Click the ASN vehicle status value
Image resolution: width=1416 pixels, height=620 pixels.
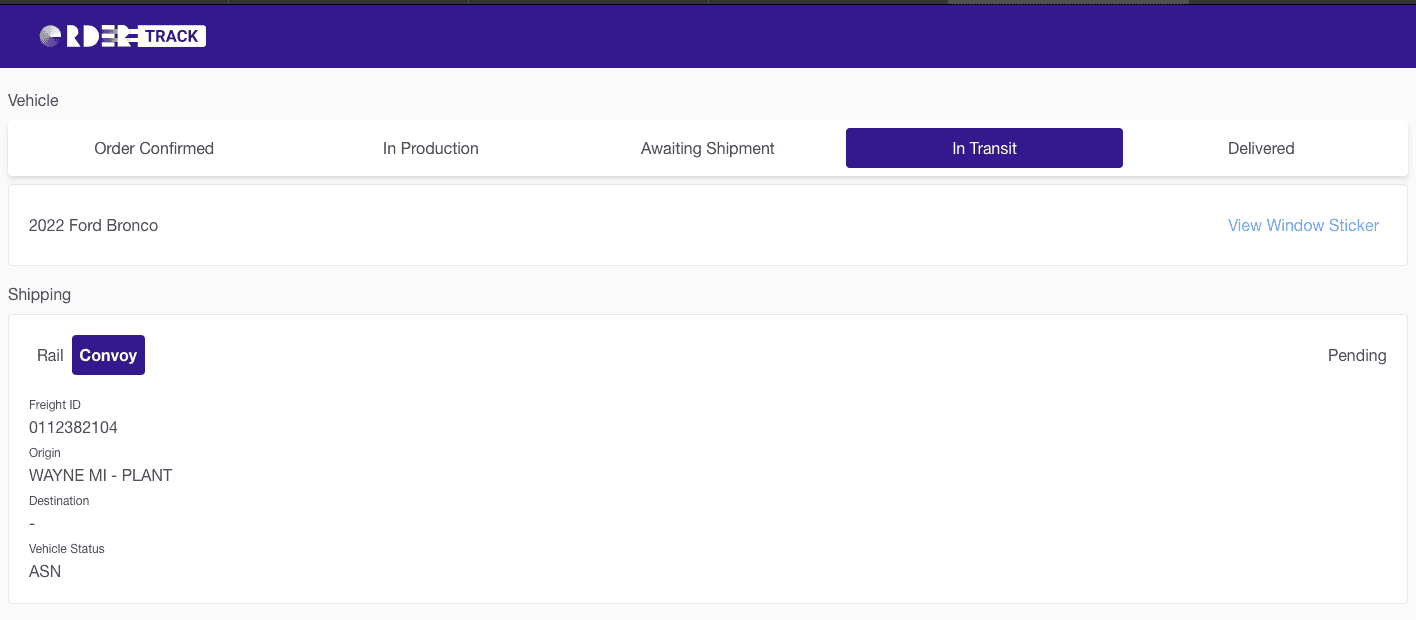click(45, 571)
